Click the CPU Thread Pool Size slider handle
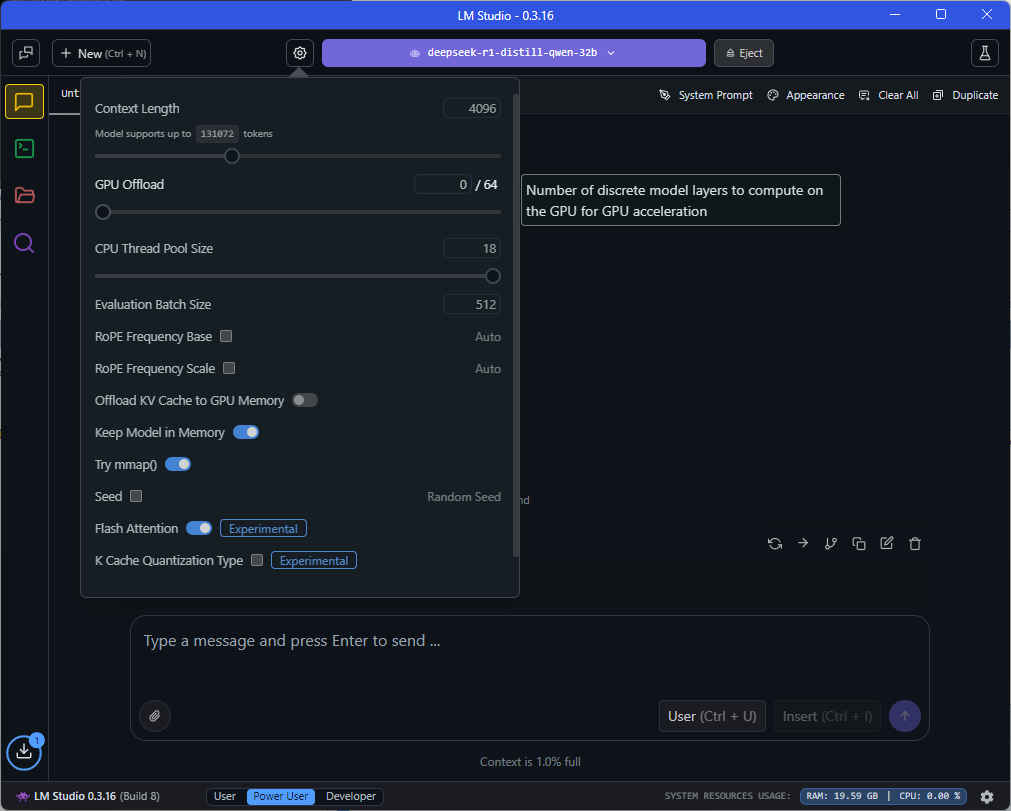Screen dimensions: 1011x811 [x=493, y=276]
